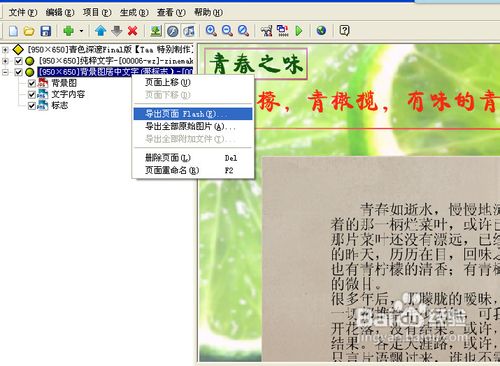Open the 项目(P) menu
This screenshot has width=500, height=366.
pyautogui.click(x=97, y=13)
